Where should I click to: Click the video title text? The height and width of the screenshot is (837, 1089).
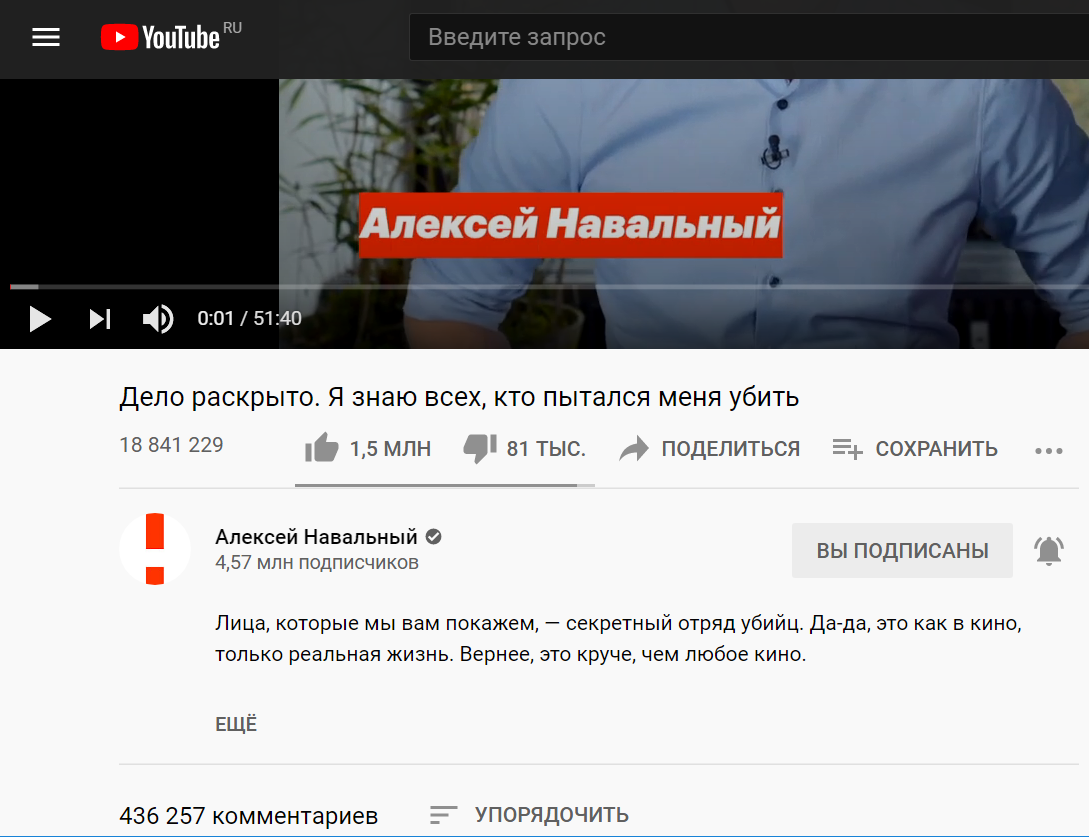tap(459, 397)
